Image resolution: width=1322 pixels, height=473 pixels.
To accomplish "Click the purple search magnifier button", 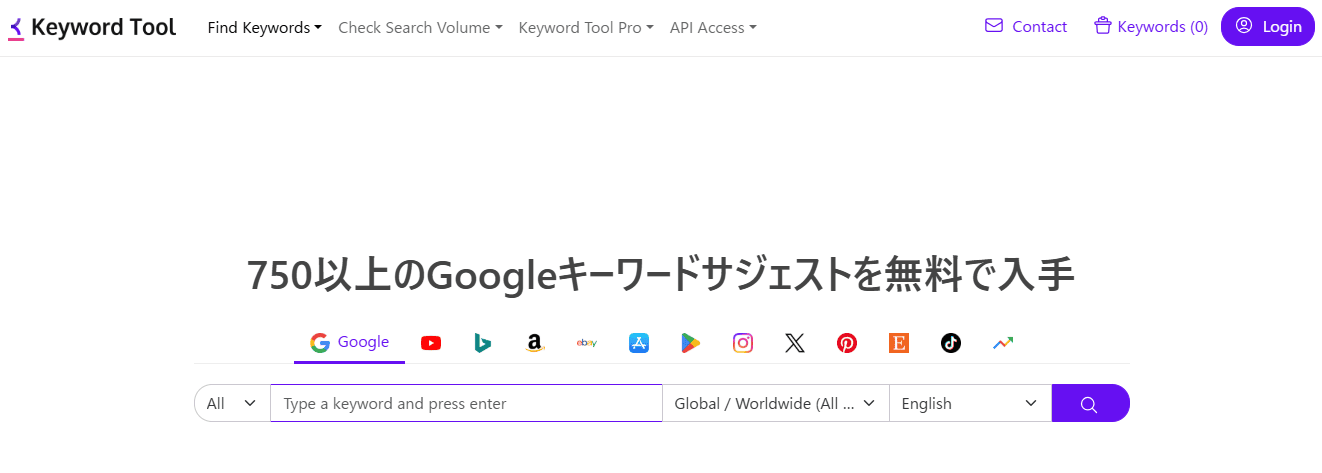I will [1090, 404].
